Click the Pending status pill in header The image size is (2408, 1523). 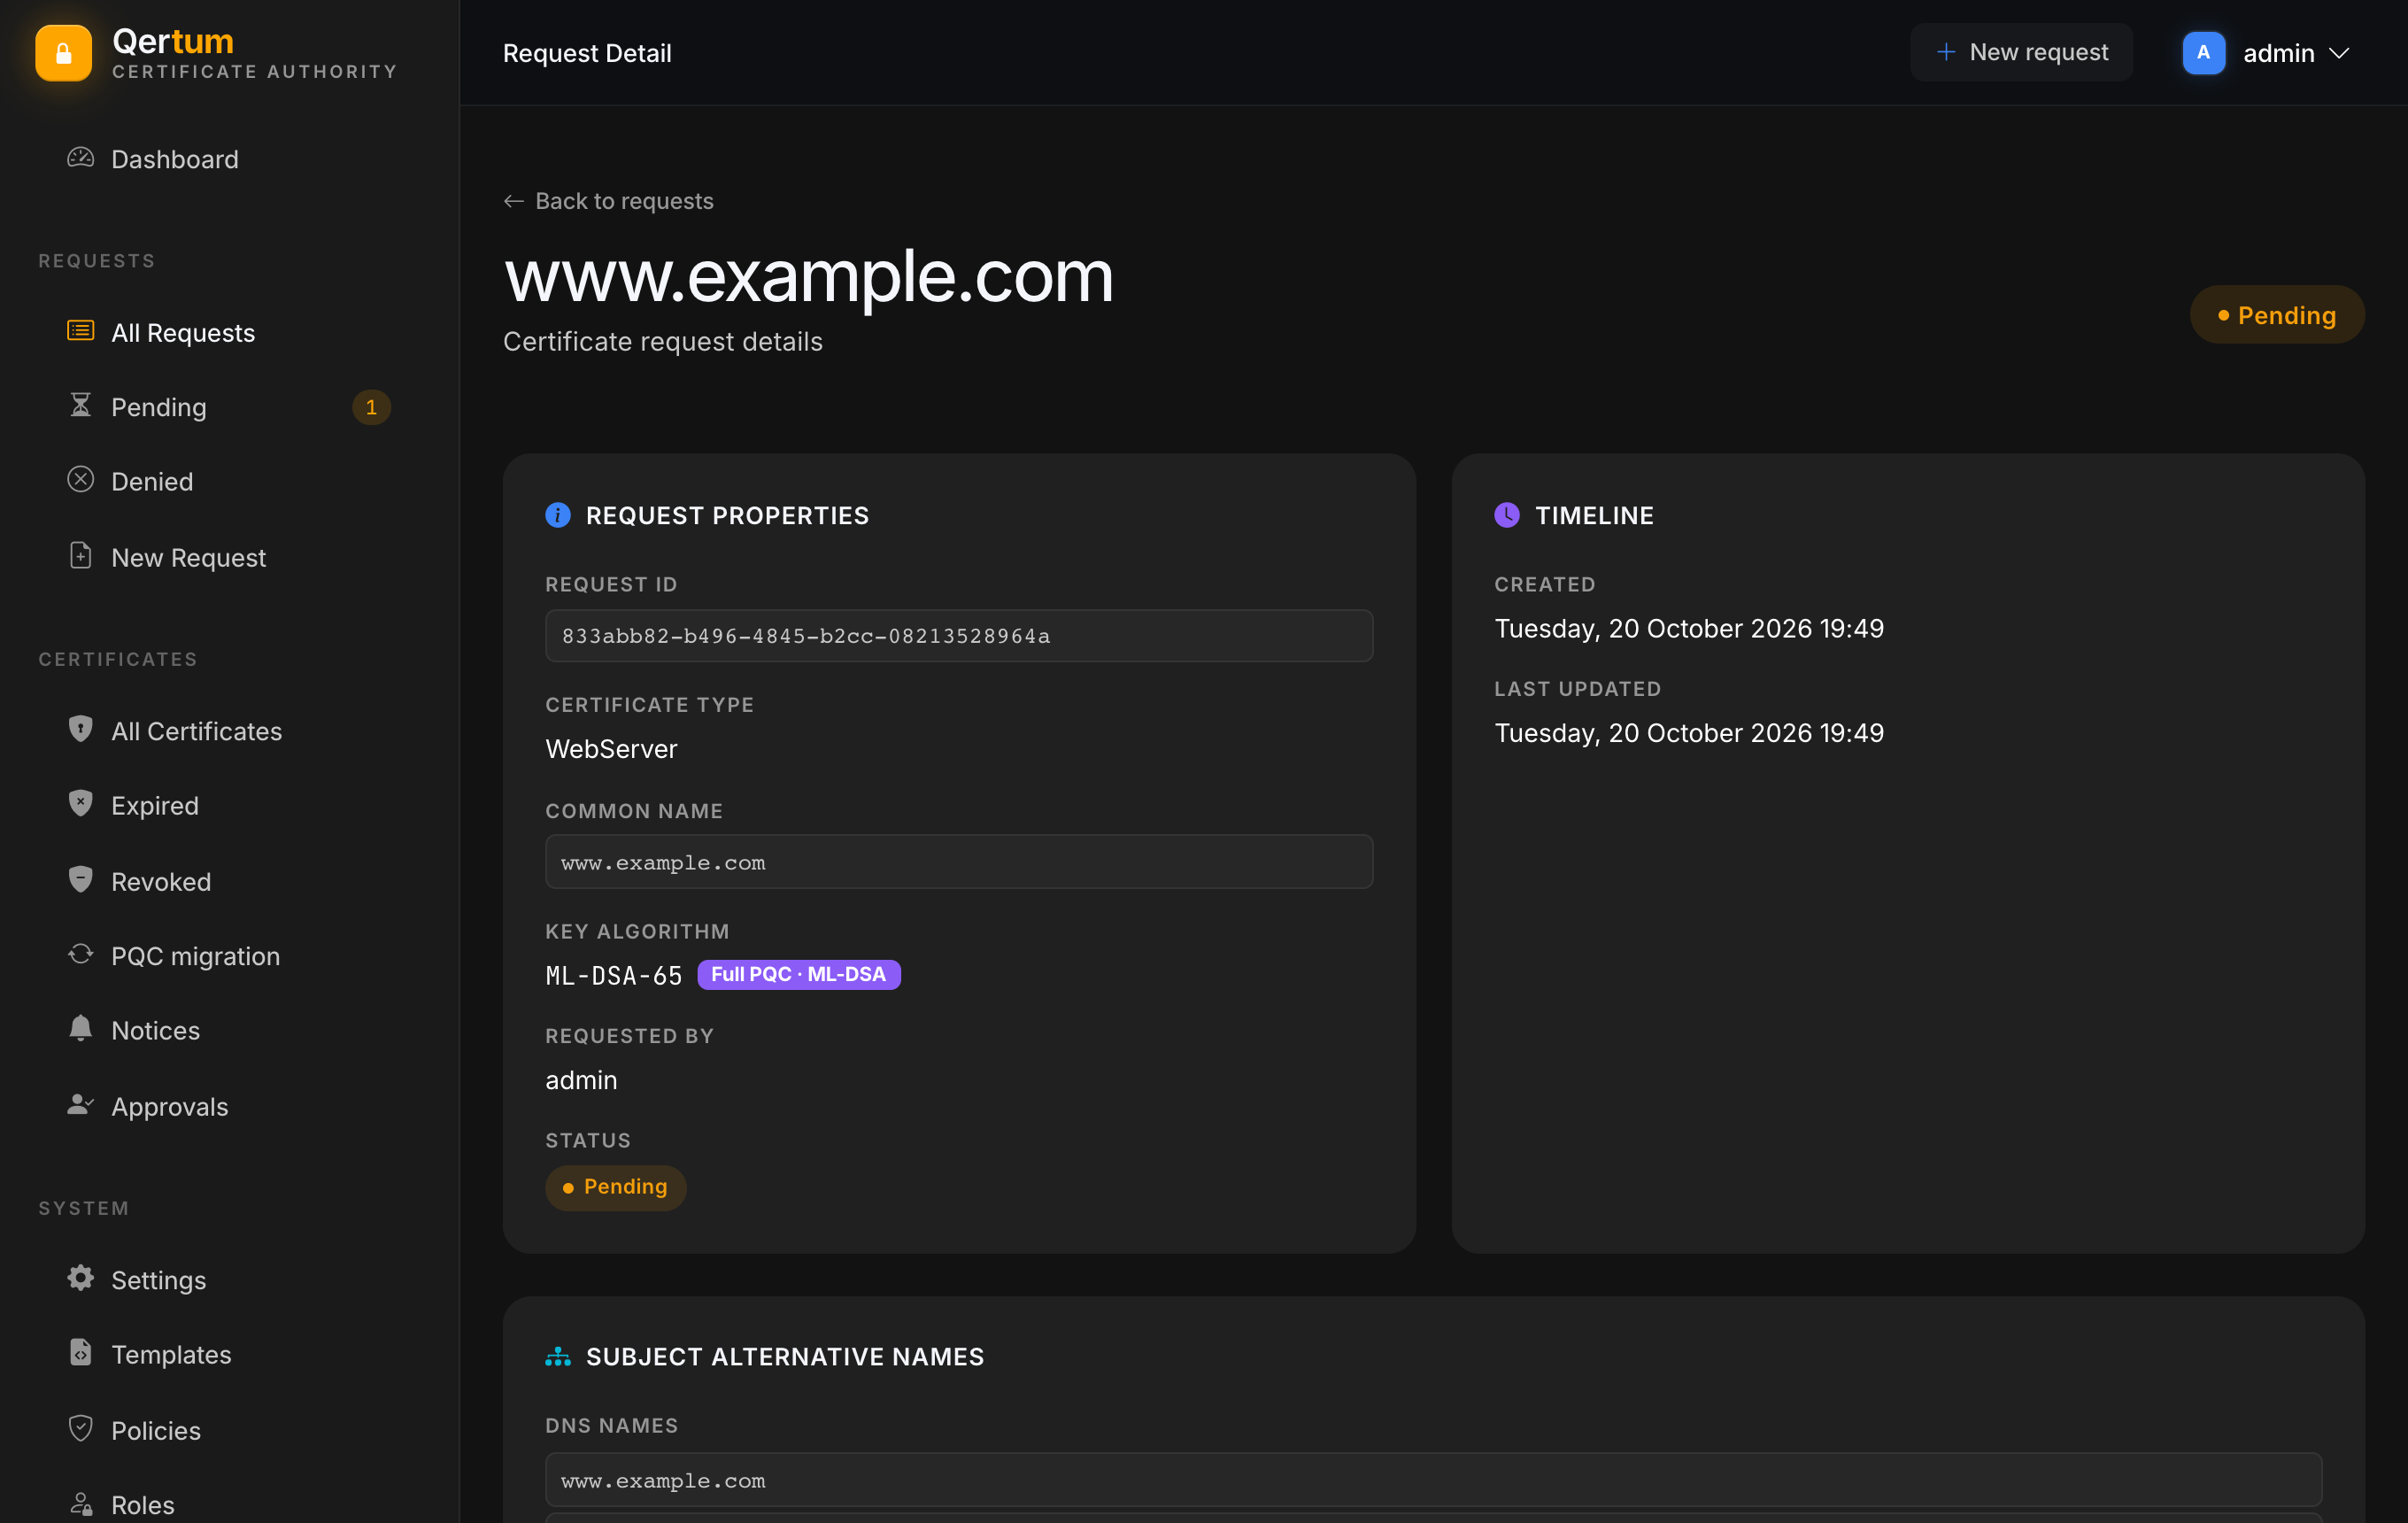tap(2276, 315)
